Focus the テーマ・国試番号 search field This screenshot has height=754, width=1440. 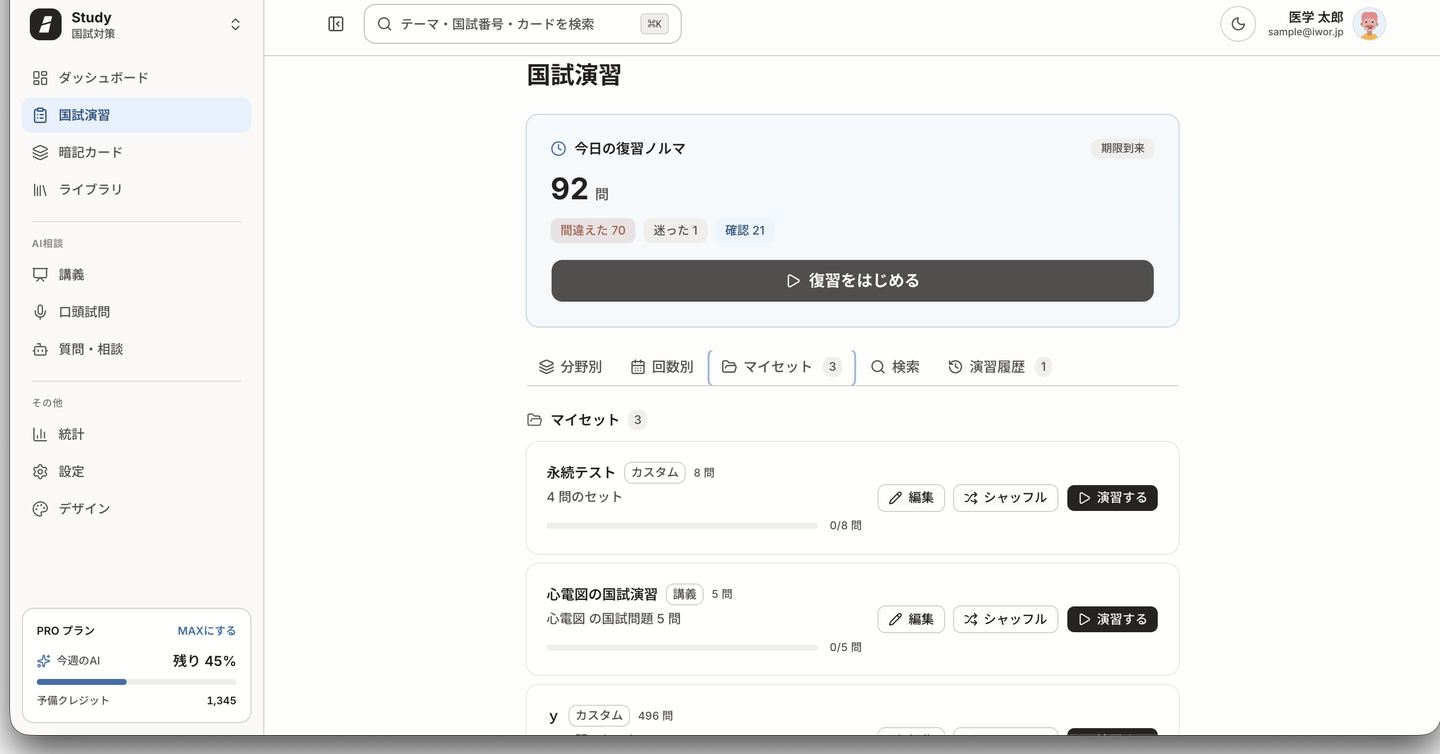[x=522, y=24]
